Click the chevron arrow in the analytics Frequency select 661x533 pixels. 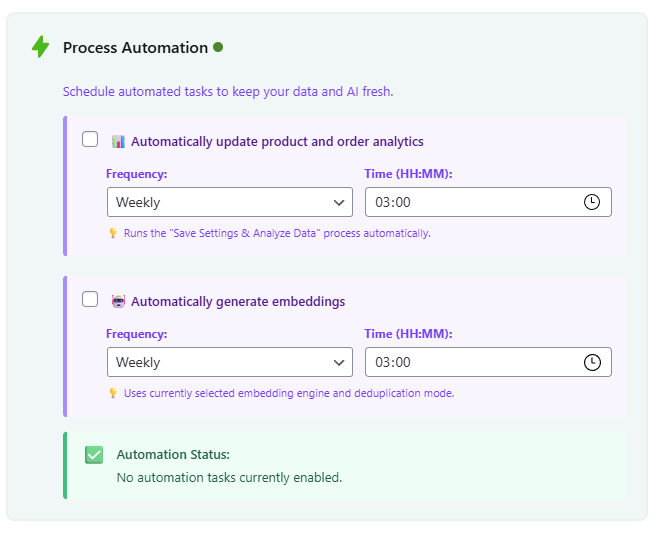338,202
